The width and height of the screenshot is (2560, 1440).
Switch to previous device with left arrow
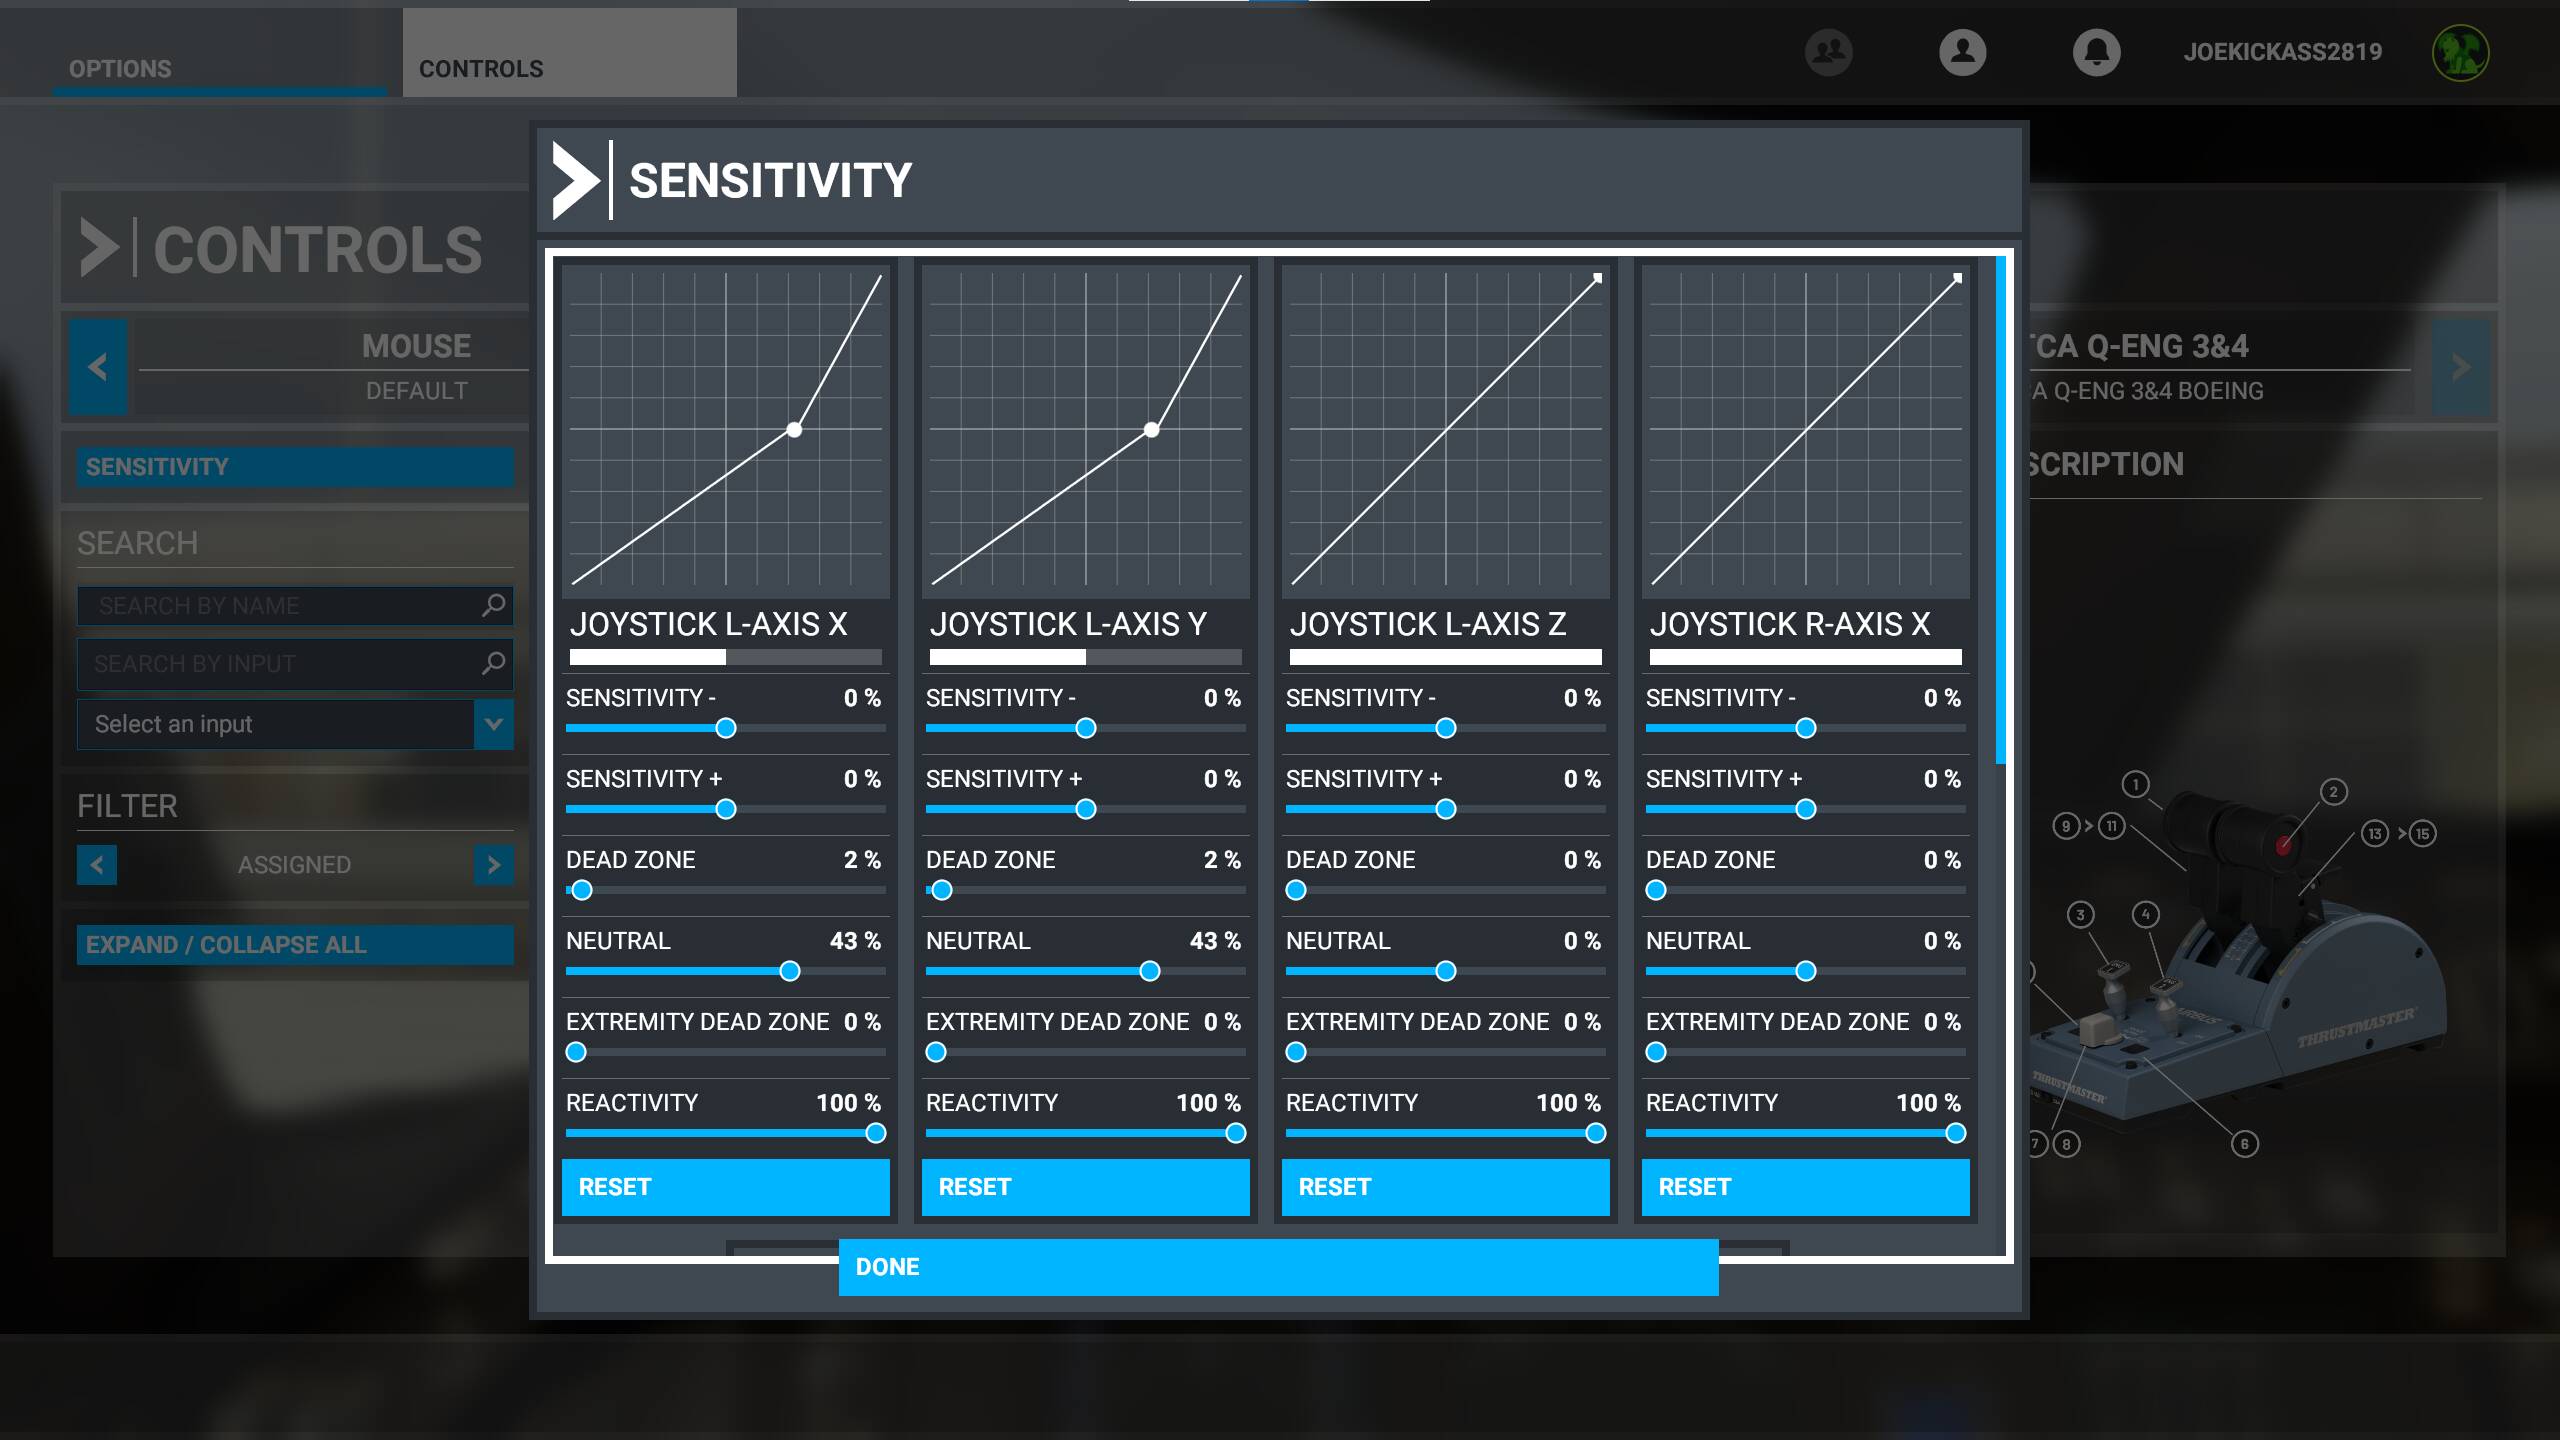click(x=98, y=367)
